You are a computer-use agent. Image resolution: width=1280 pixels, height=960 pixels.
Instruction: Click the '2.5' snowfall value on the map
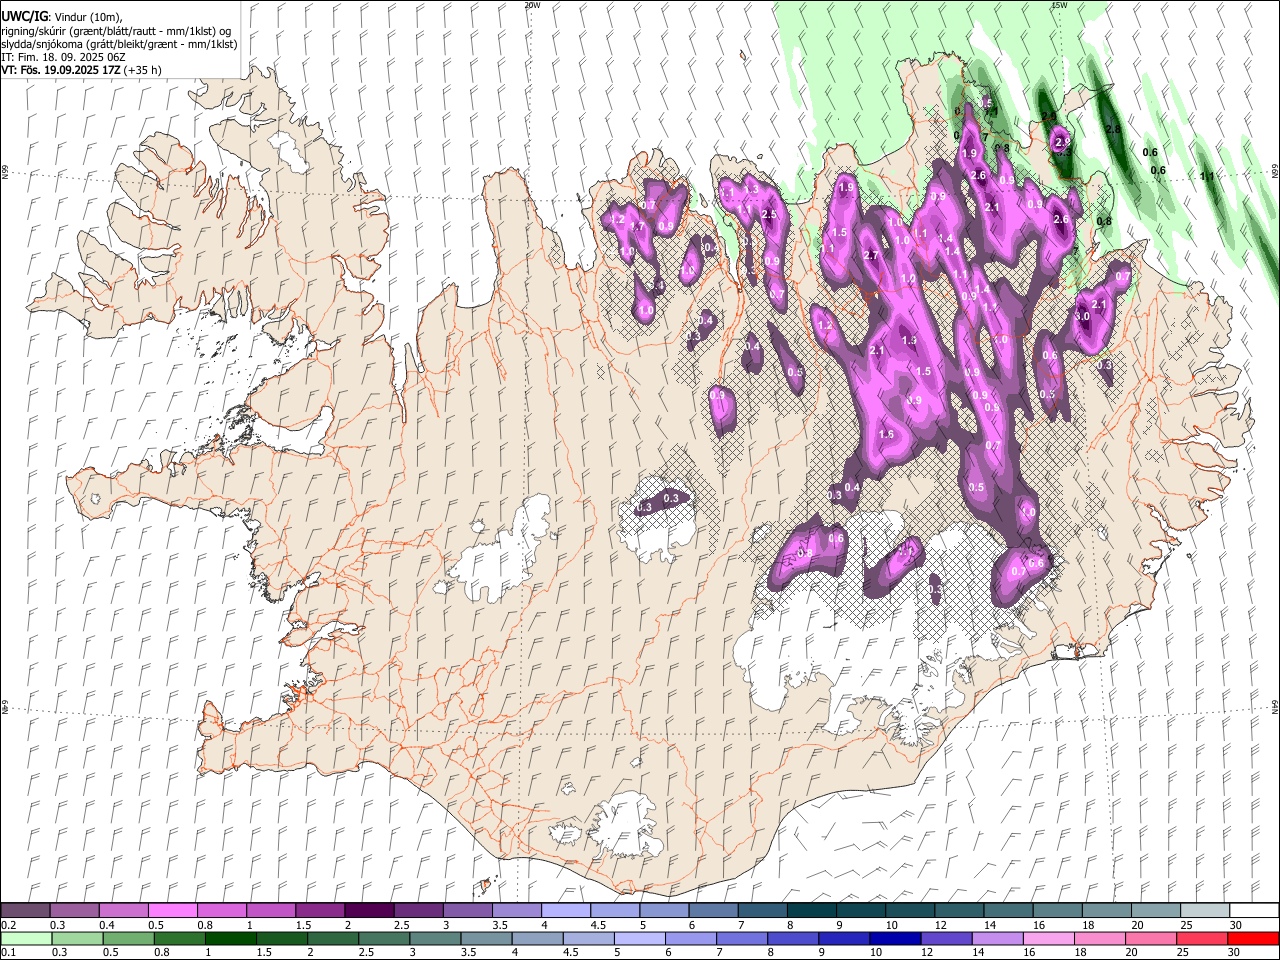point(769,215)
